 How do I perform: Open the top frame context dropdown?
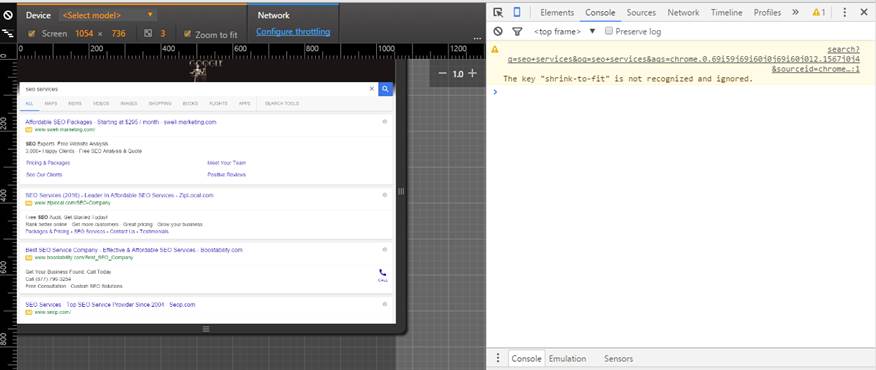tap(565, 31)
